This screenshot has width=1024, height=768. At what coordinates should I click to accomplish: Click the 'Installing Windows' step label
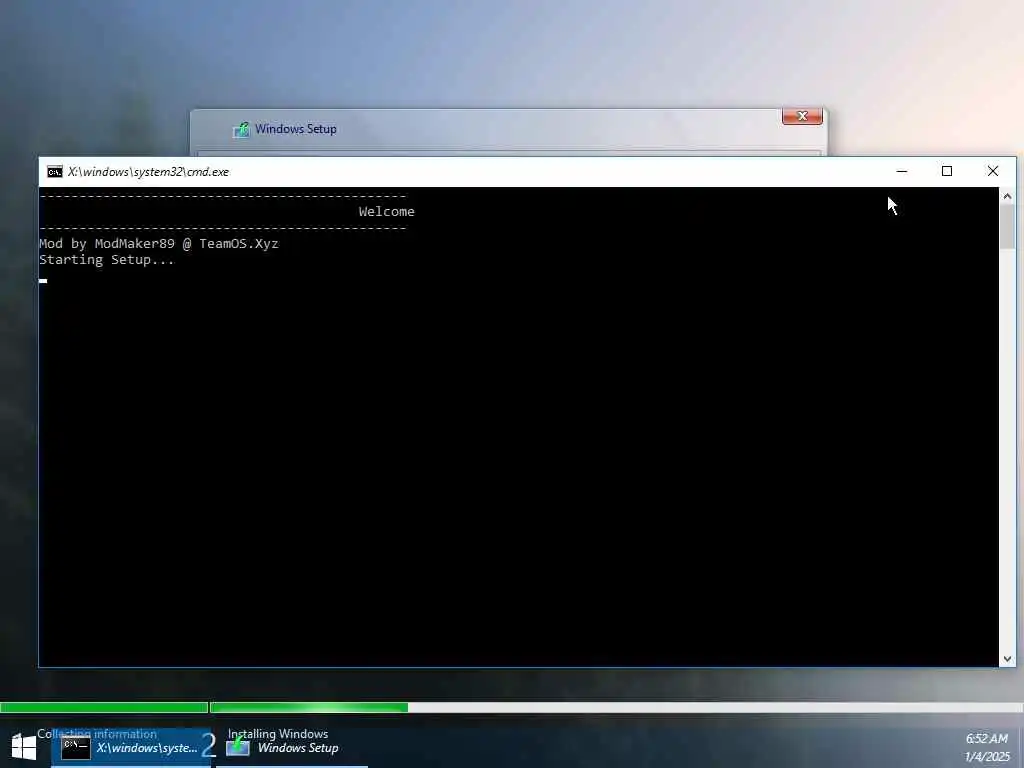[x=278, y=734]
